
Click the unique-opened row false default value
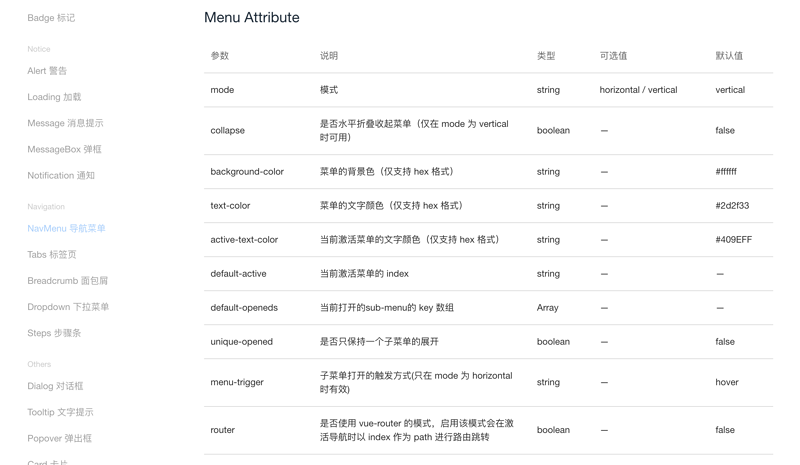[724, 342]
